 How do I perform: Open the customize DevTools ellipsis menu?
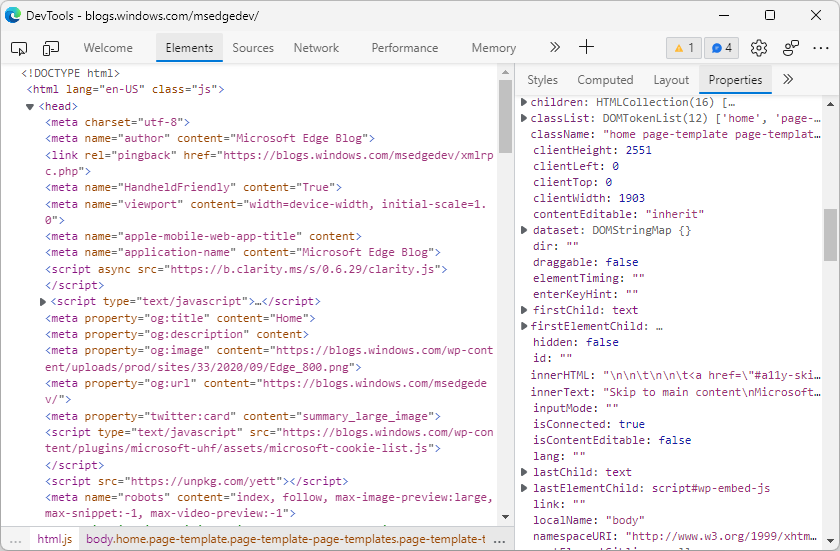pos(821,48)
